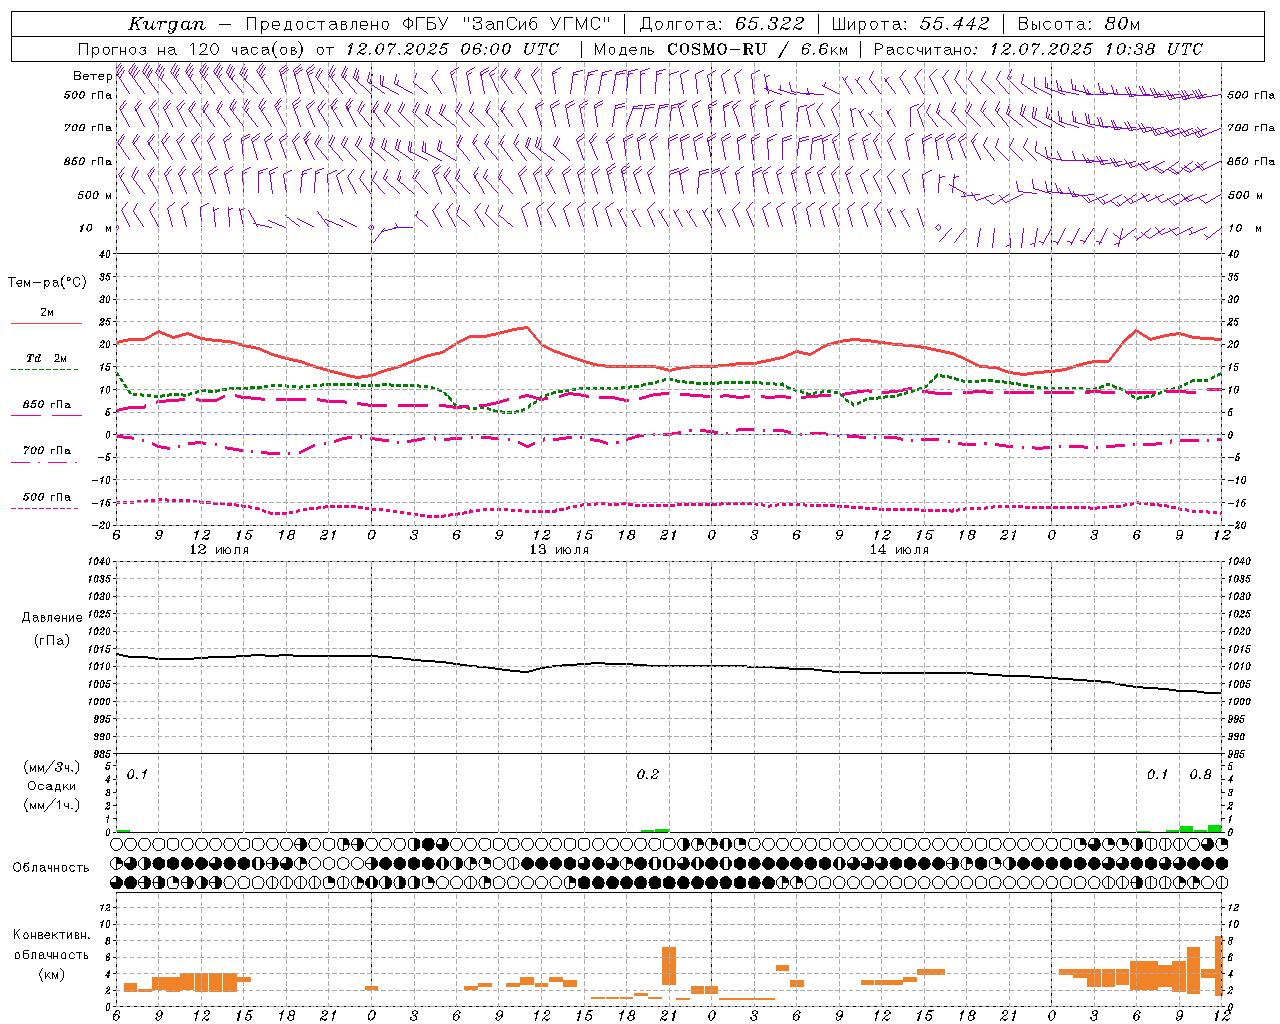
Task: Click the "14 июля" date label
Action: point(899,550)
